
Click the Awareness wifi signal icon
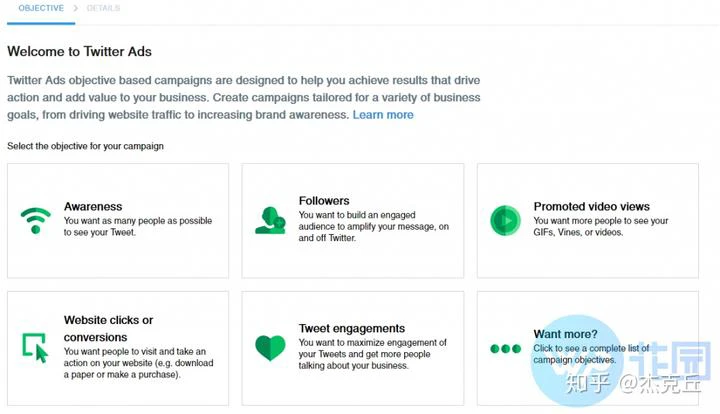(x=35, y=221)
